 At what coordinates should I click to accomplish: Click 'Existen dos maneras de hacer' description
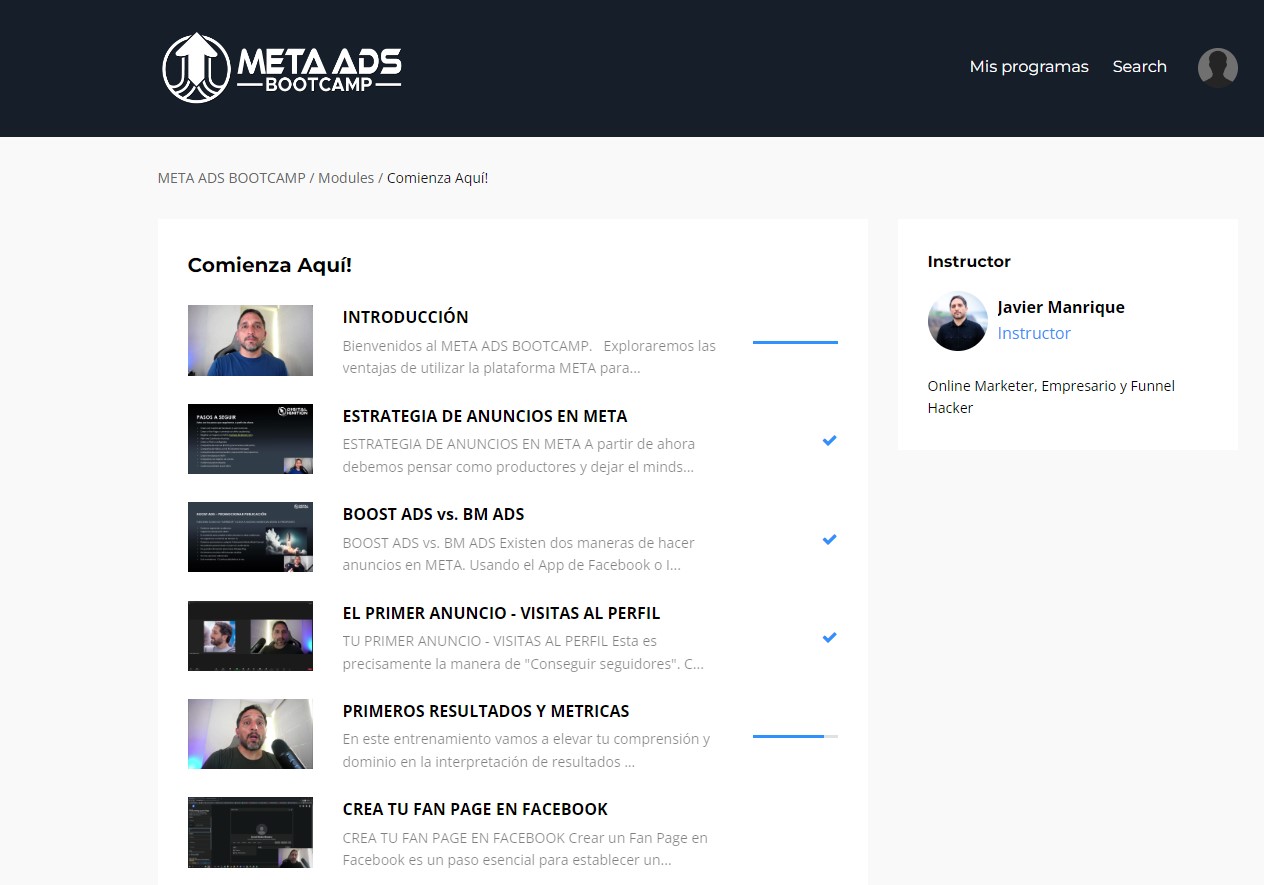[x=519, y=554]
